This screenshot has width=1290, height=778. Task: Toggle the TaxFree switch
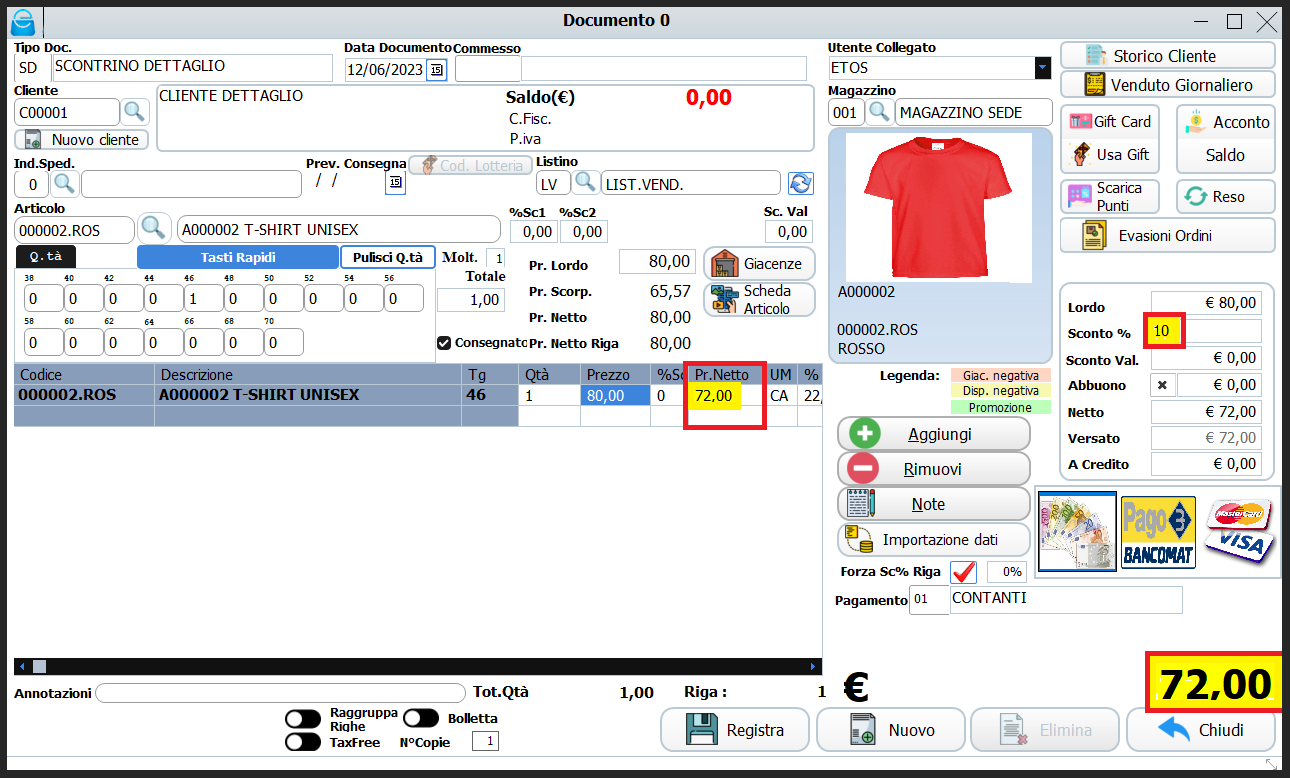coord(303,741)
